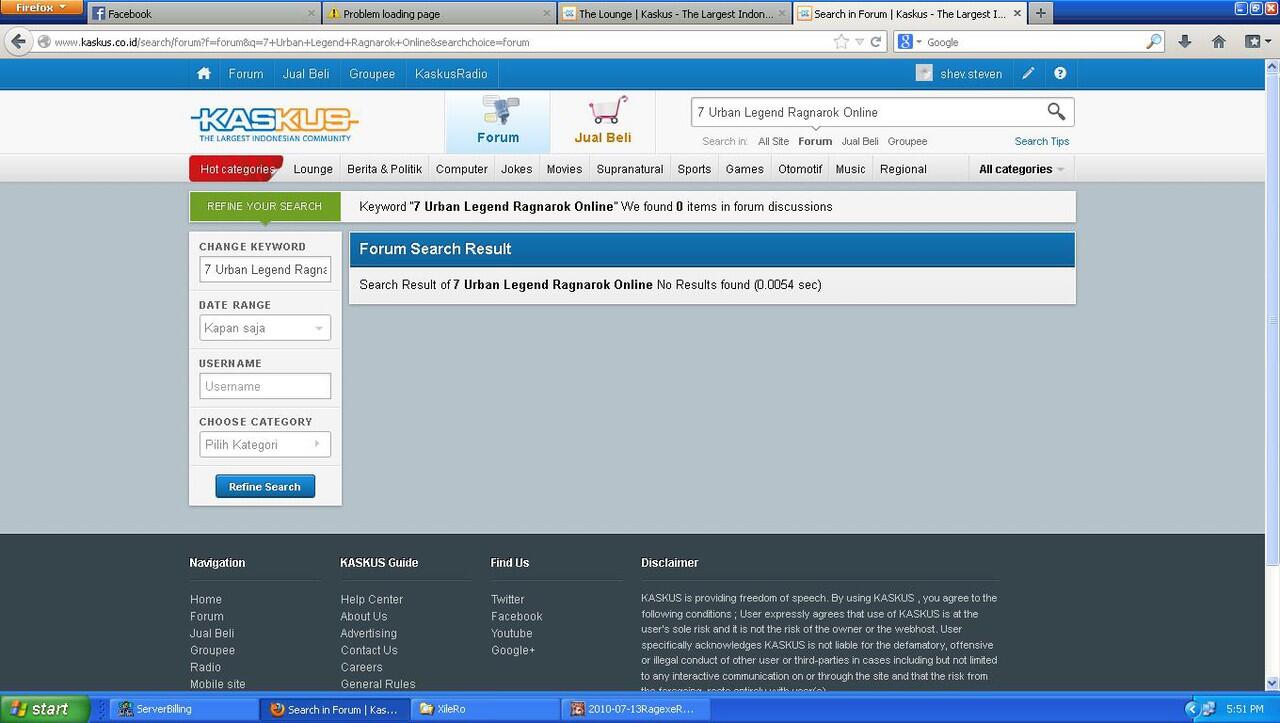Open the Search Tips link
Screen dimensions: 1280x723
(x=1042, y=141)
